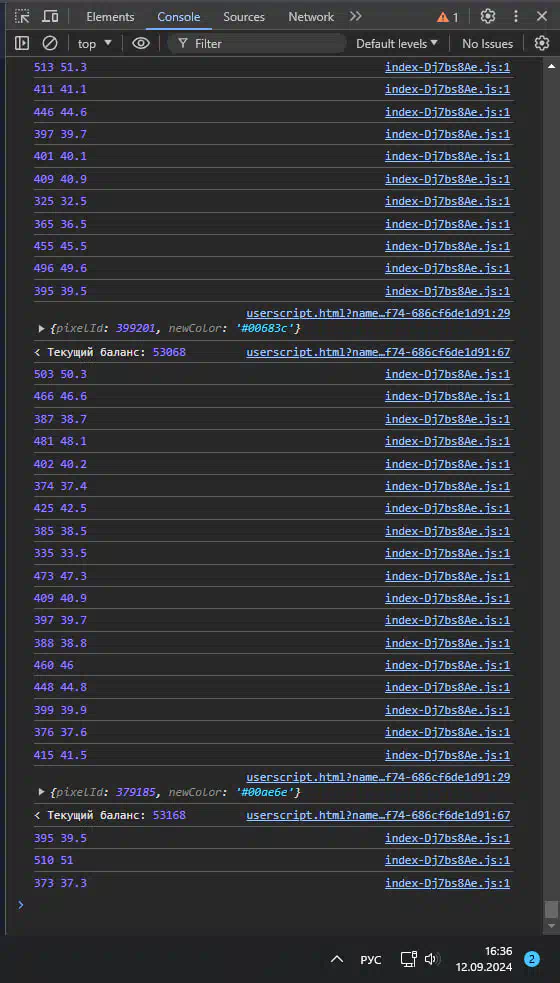The image size is (560, 983).
Task: Open the top JavaScript context dropdown
Action: click(95, 43)
